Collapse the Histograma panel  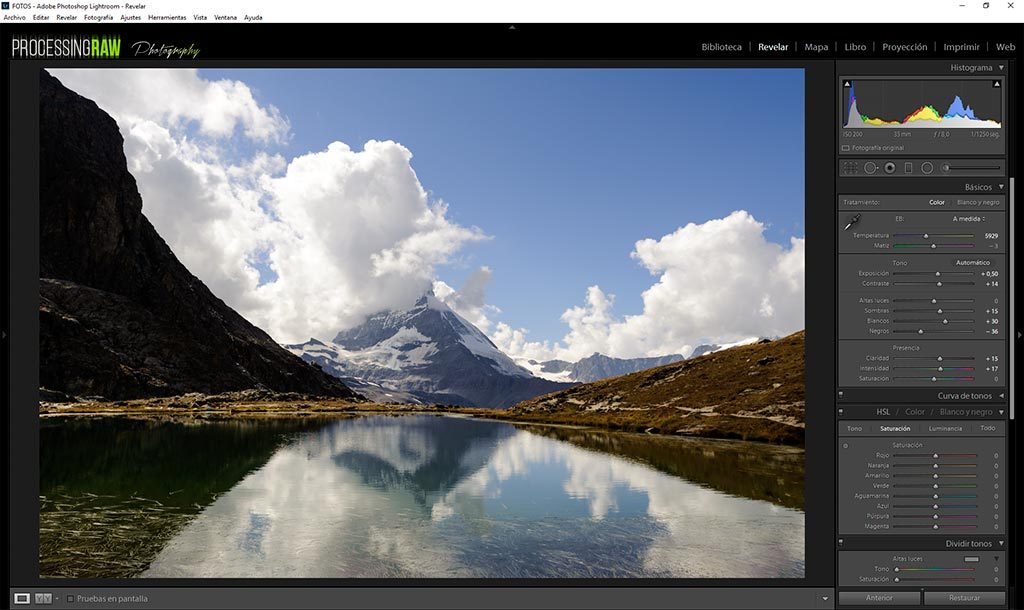[1001, 68]
